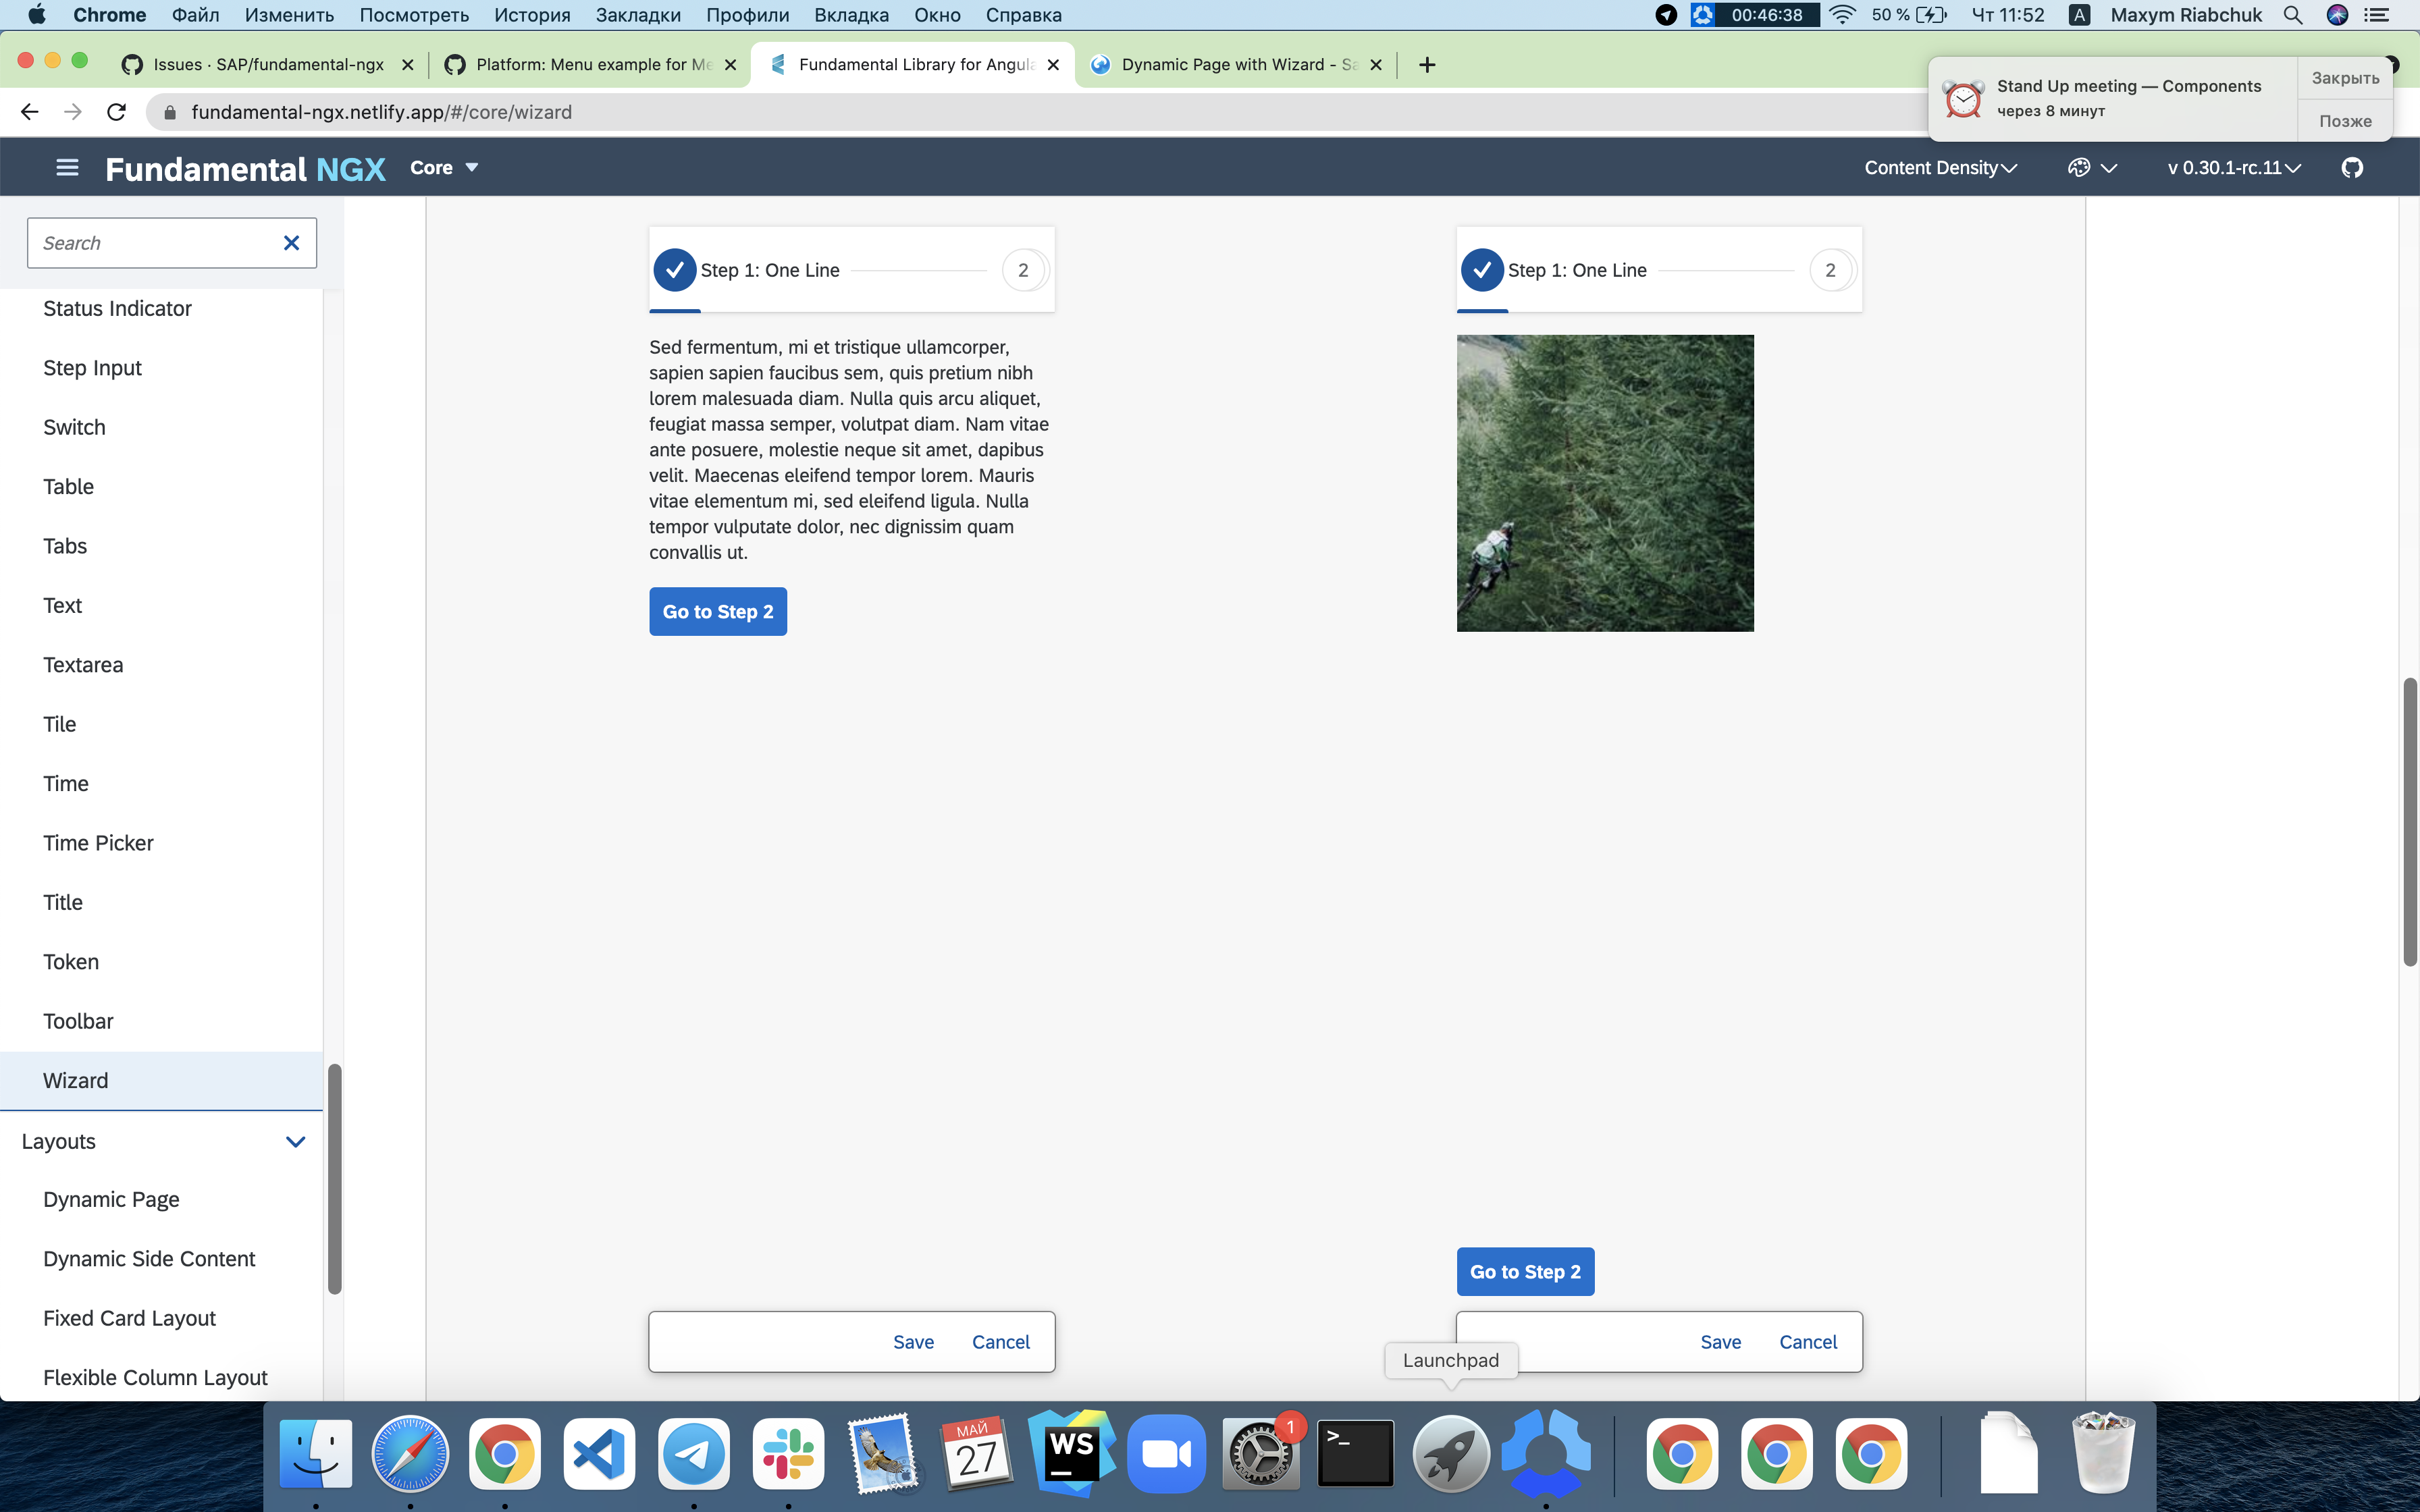The width and height of the screenshot is (2420, 1512).
Task: Open the Content Density dropdown
Action: (1939, 167)
